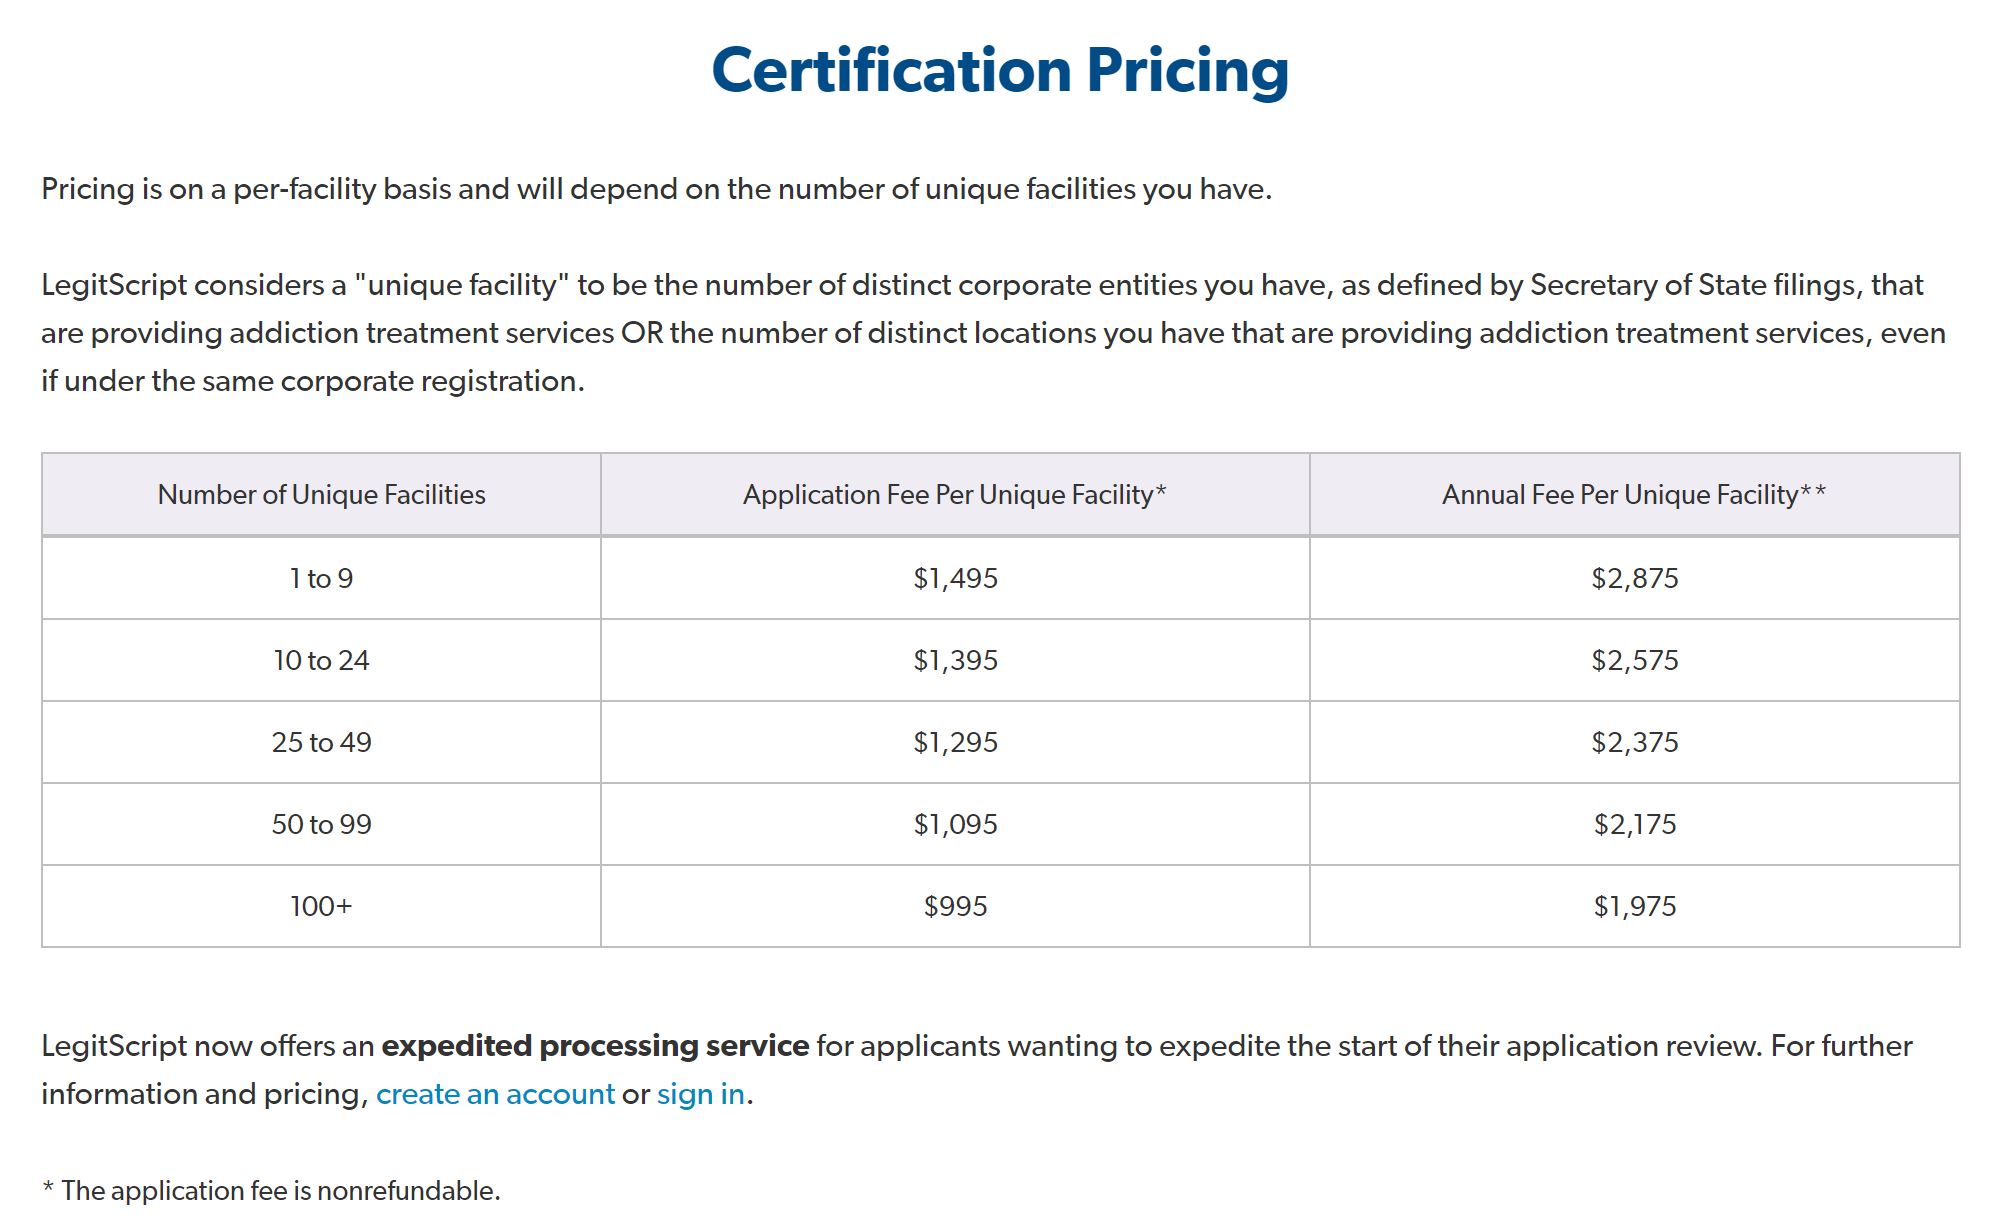This screenshot has width=2013, height=1223.
Task: Click the $1,095 application fee cell
Action: (955, 824)
